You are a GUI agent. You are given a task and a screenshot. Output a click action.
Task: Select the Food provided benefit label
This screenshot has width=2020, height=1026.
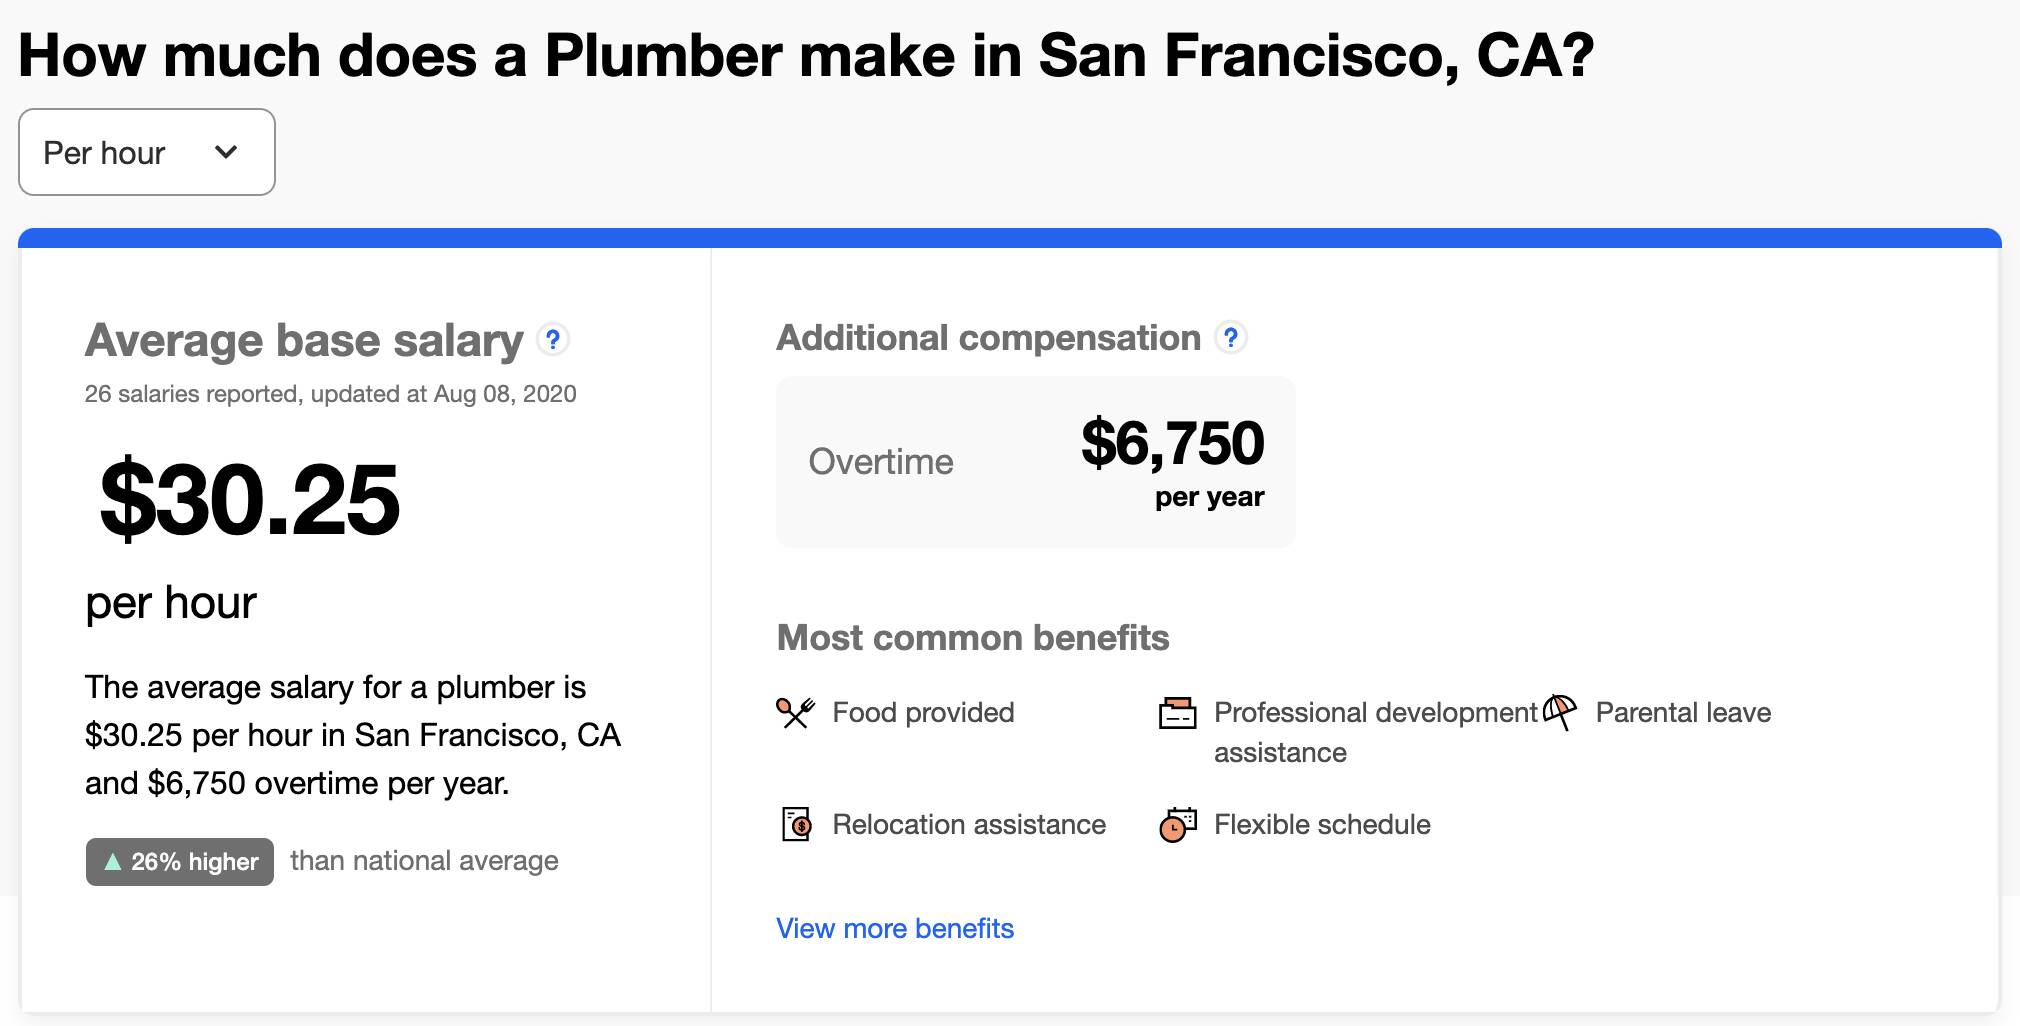[x=923, y=712]
